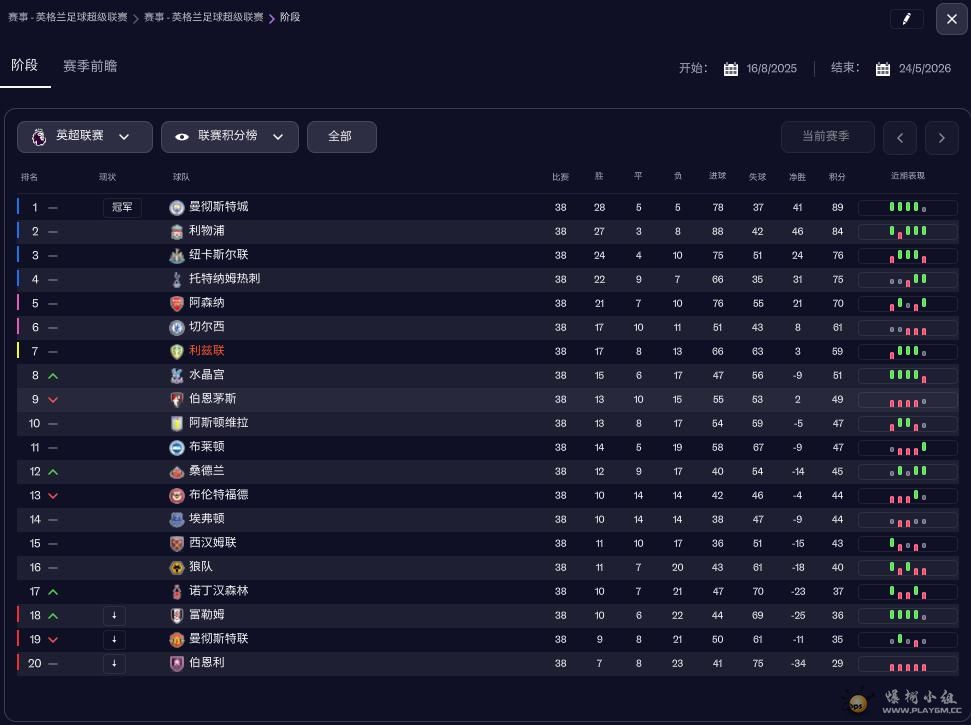971x725 pixels.
Task: Click the 全部 filter button
Action: pyautogui.click(x=341, y=137)
